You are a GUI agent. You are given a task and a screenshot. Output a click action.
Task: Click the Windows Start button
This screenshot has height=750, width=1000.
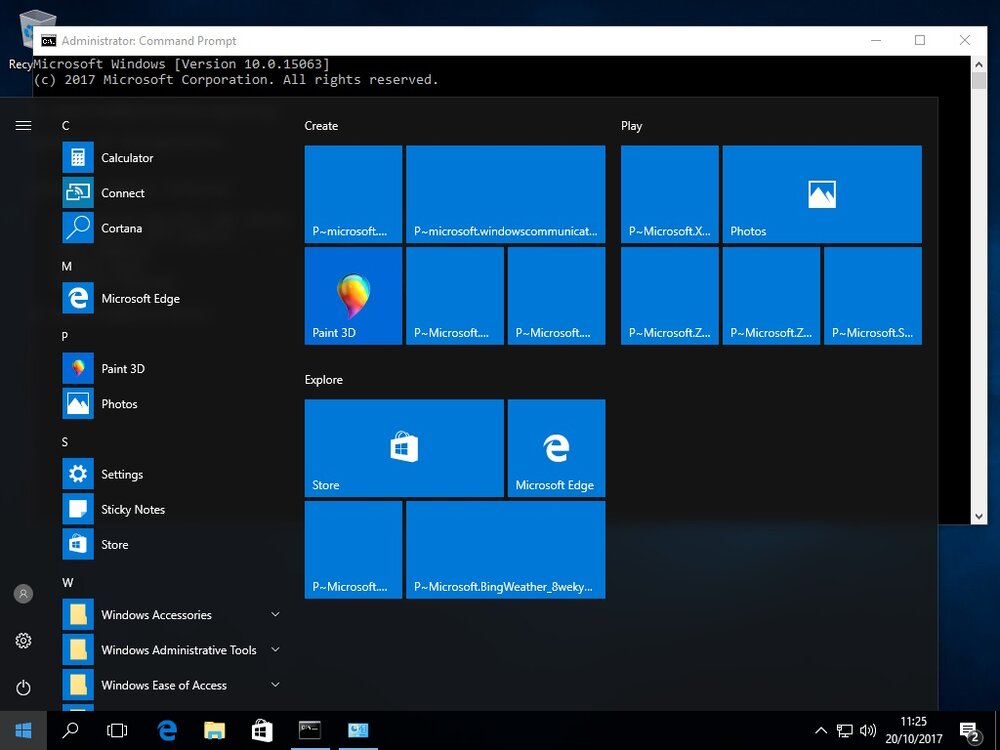pos(23,730)
